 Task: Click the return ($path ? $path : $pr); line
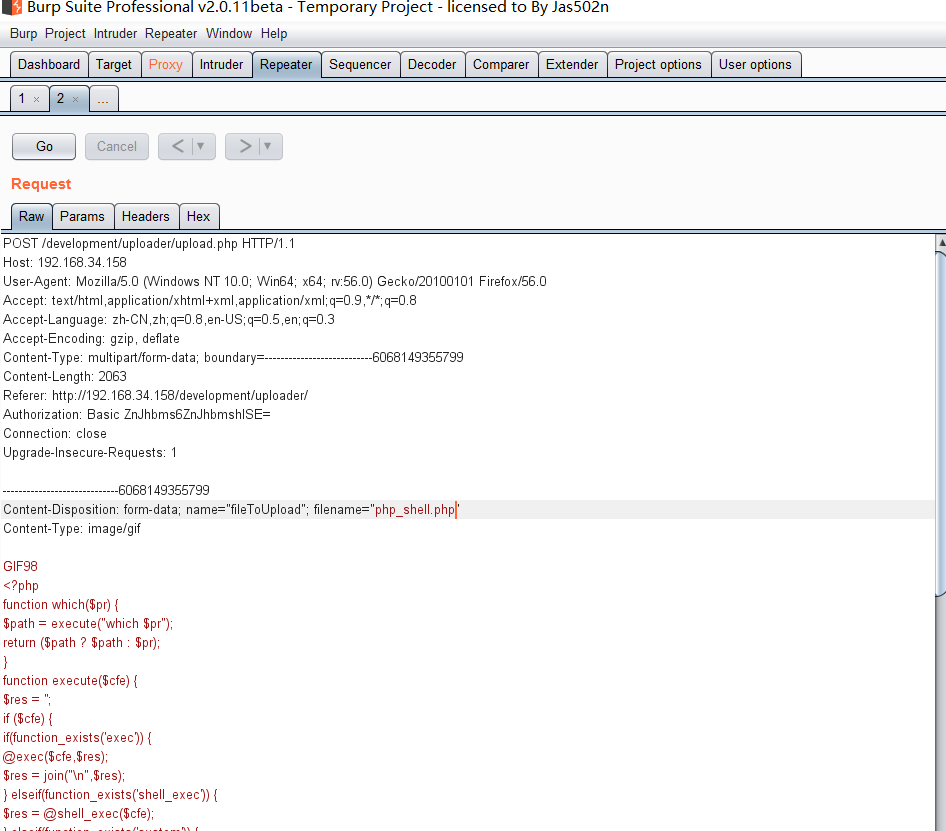(x=81, y=643)
